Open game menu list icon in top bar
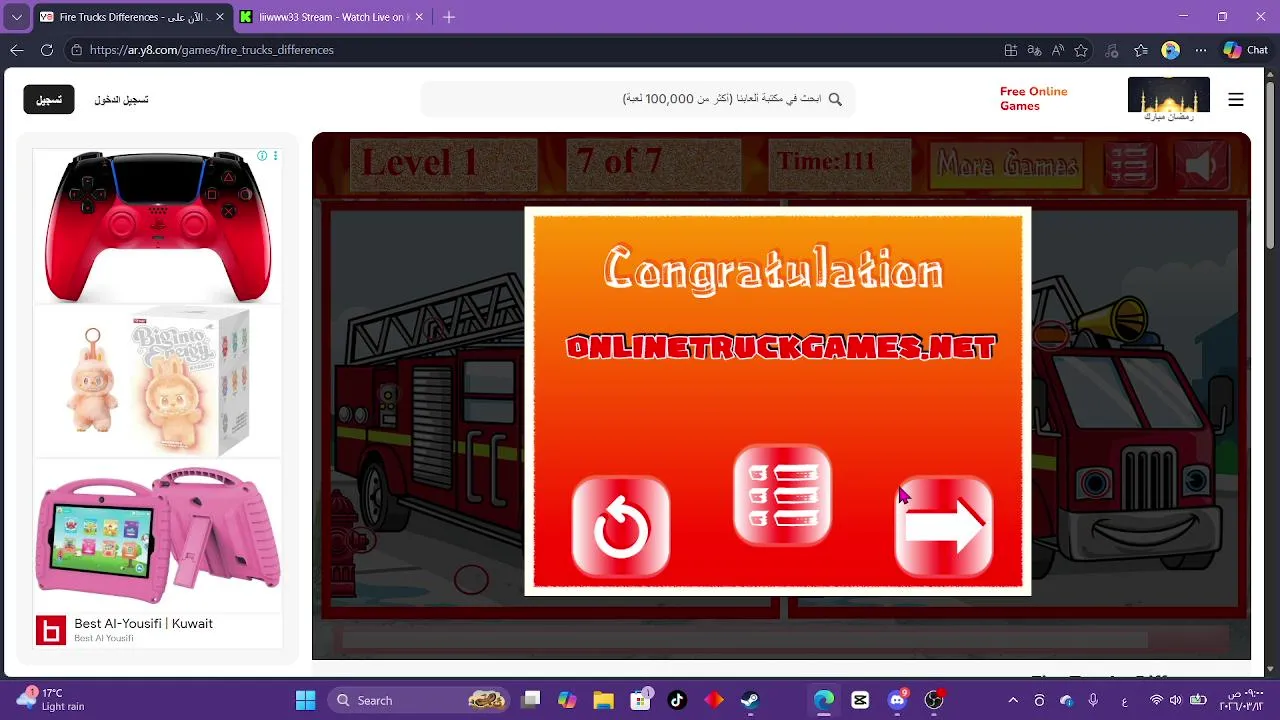Image resolution: width=1280 pixels, height=720 pixels. [1129, 165]
